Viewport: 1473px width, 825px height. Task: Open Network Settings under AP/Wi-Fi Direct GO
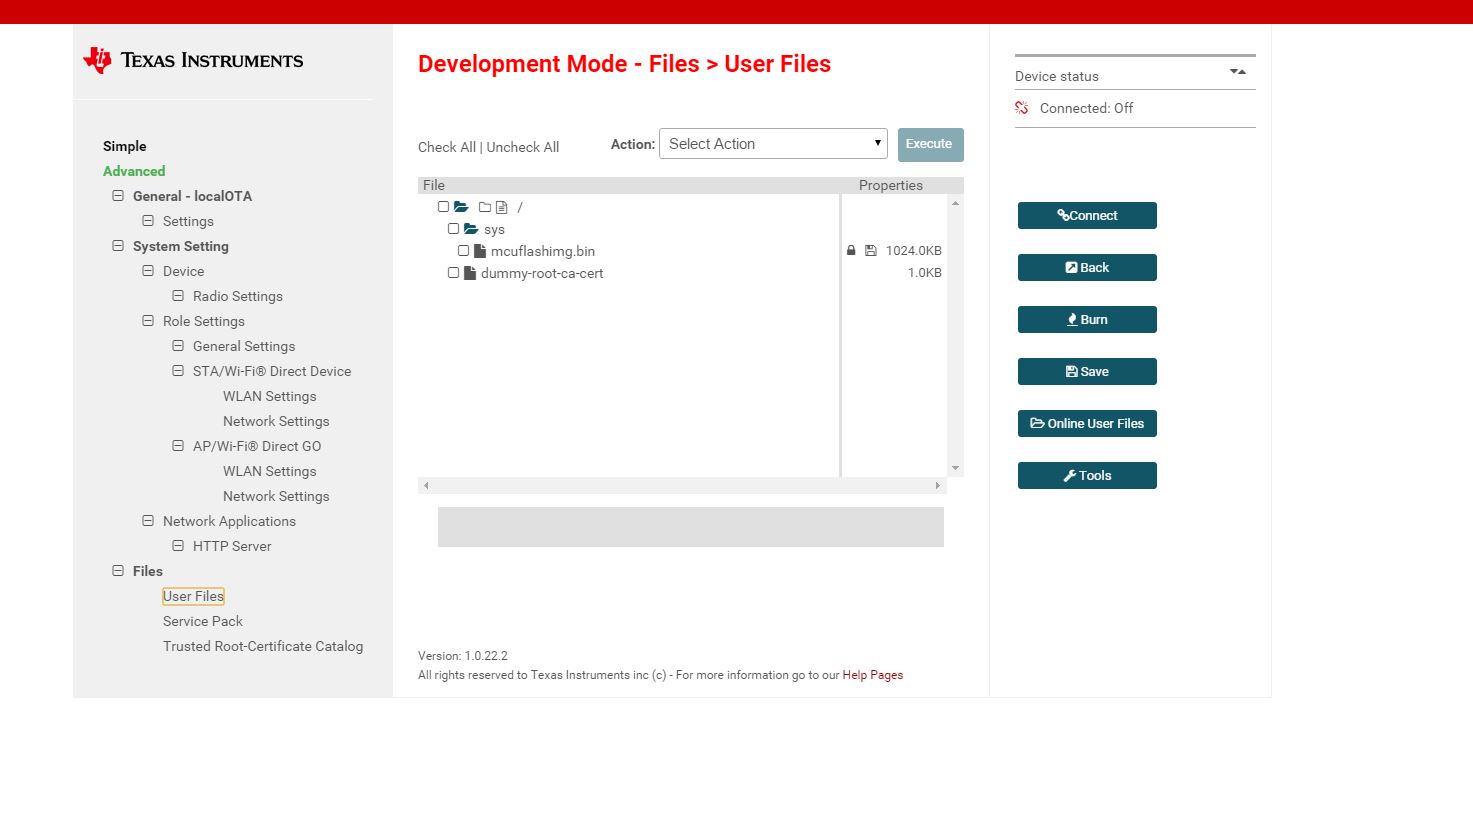click(276, 496)
